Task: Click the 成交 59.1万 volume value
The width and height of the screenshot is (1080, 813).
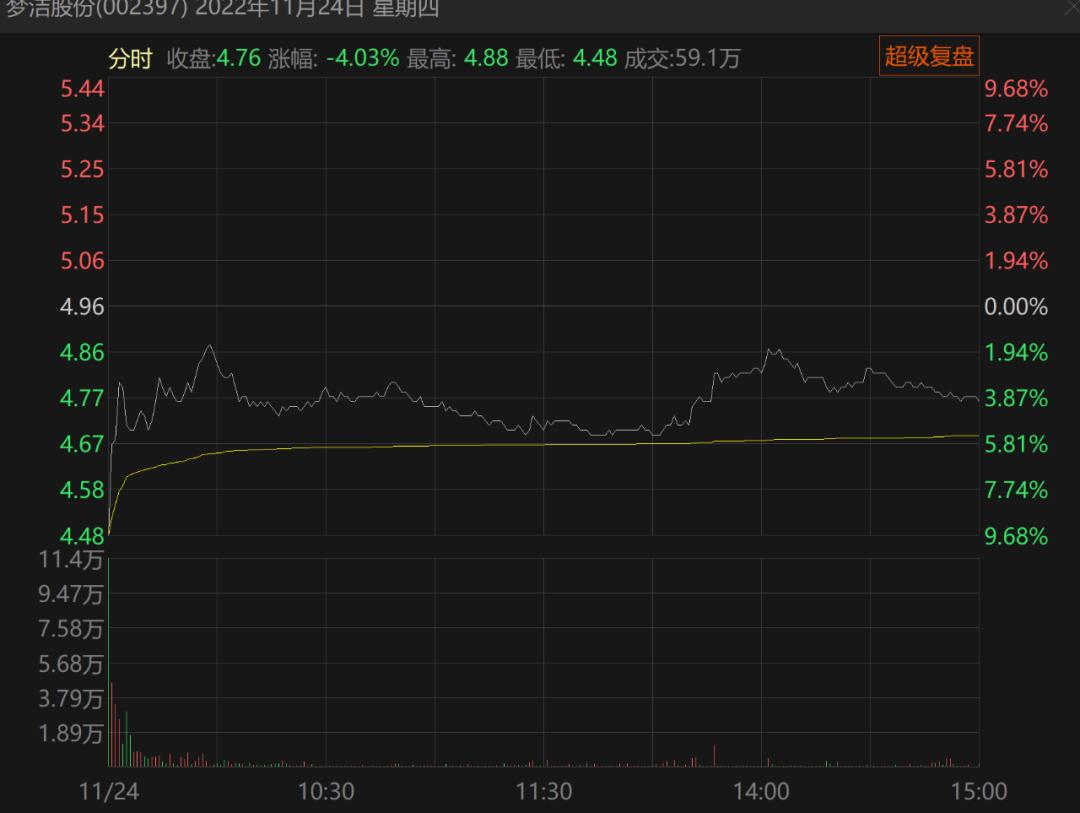Action: tap(707, 59)
